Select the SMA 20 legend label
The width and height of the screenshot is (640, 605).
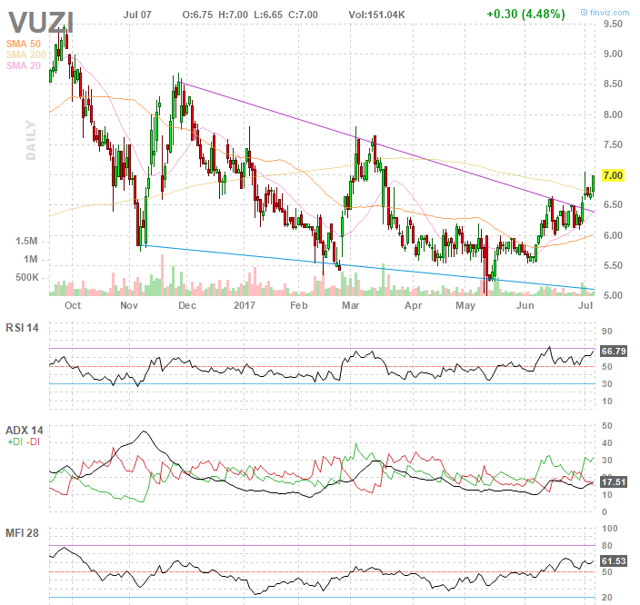(x=23, y=65)
